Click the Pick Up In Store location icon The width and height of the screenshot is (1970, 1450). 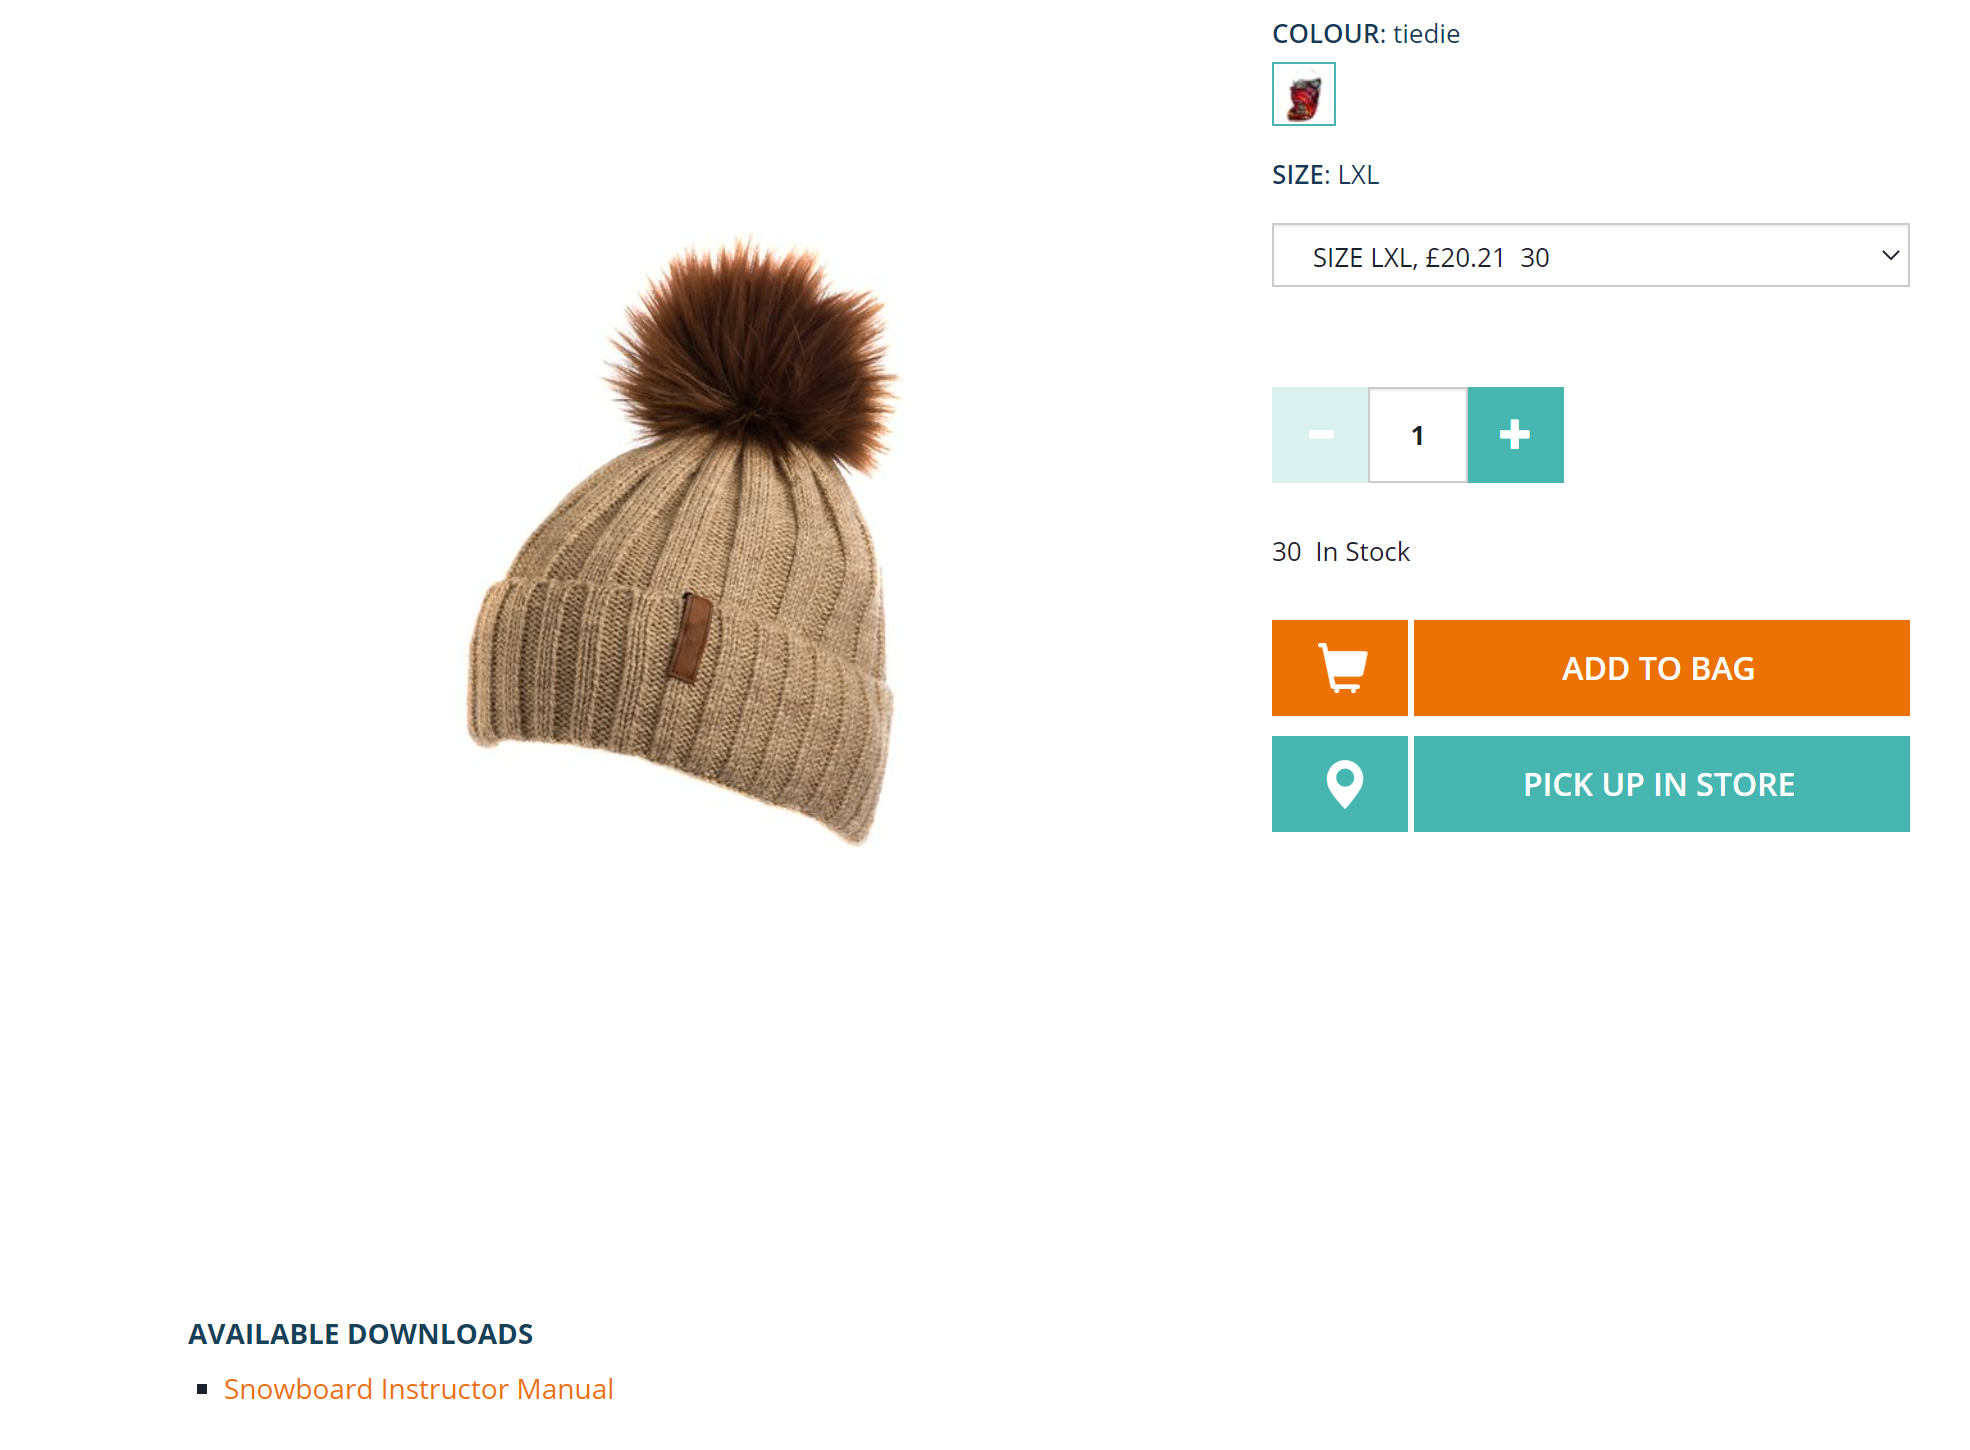pyautogui.click(x=1341, y=782)
